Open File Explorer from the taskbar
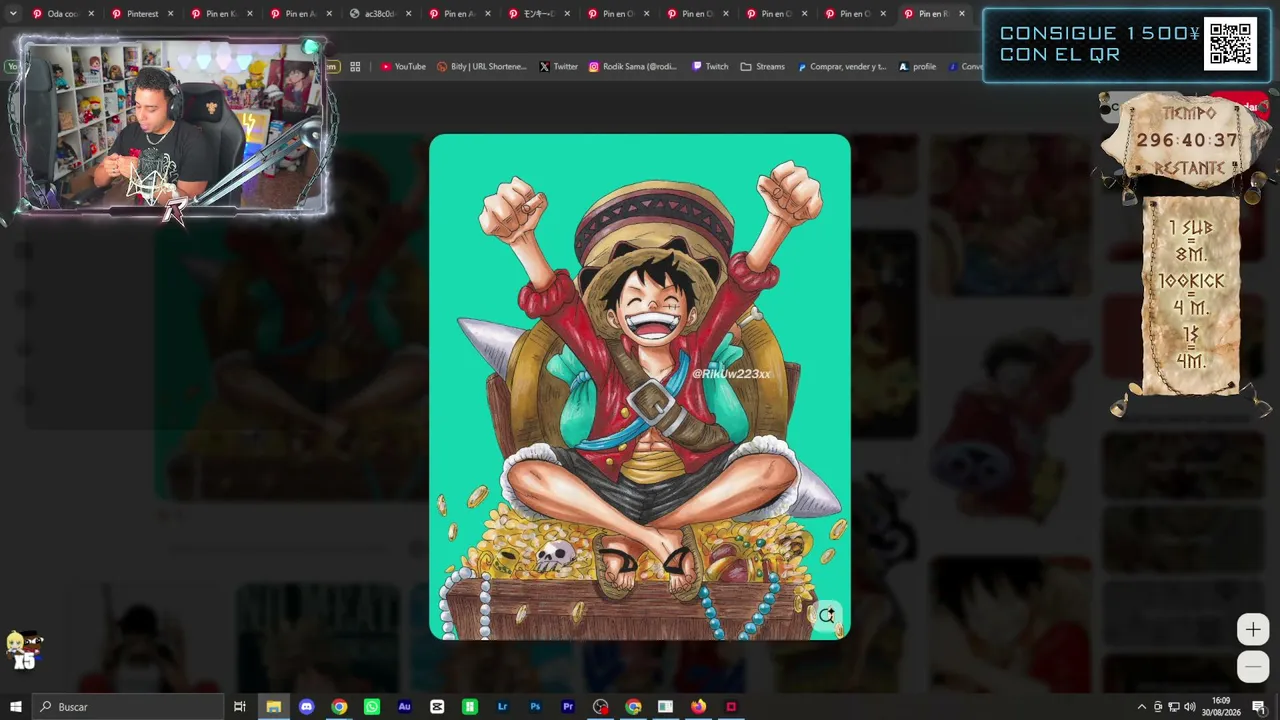The width and height of the screenshot is (1280, 720). point(273,707)
